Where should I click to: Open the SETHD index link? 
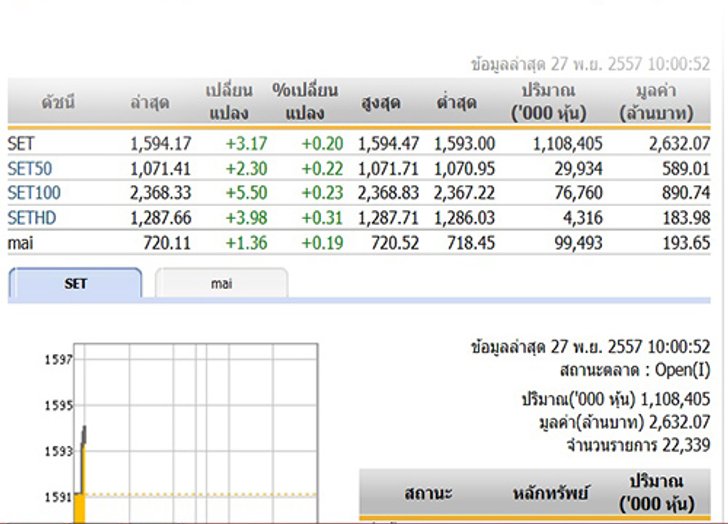click(32, 218)
